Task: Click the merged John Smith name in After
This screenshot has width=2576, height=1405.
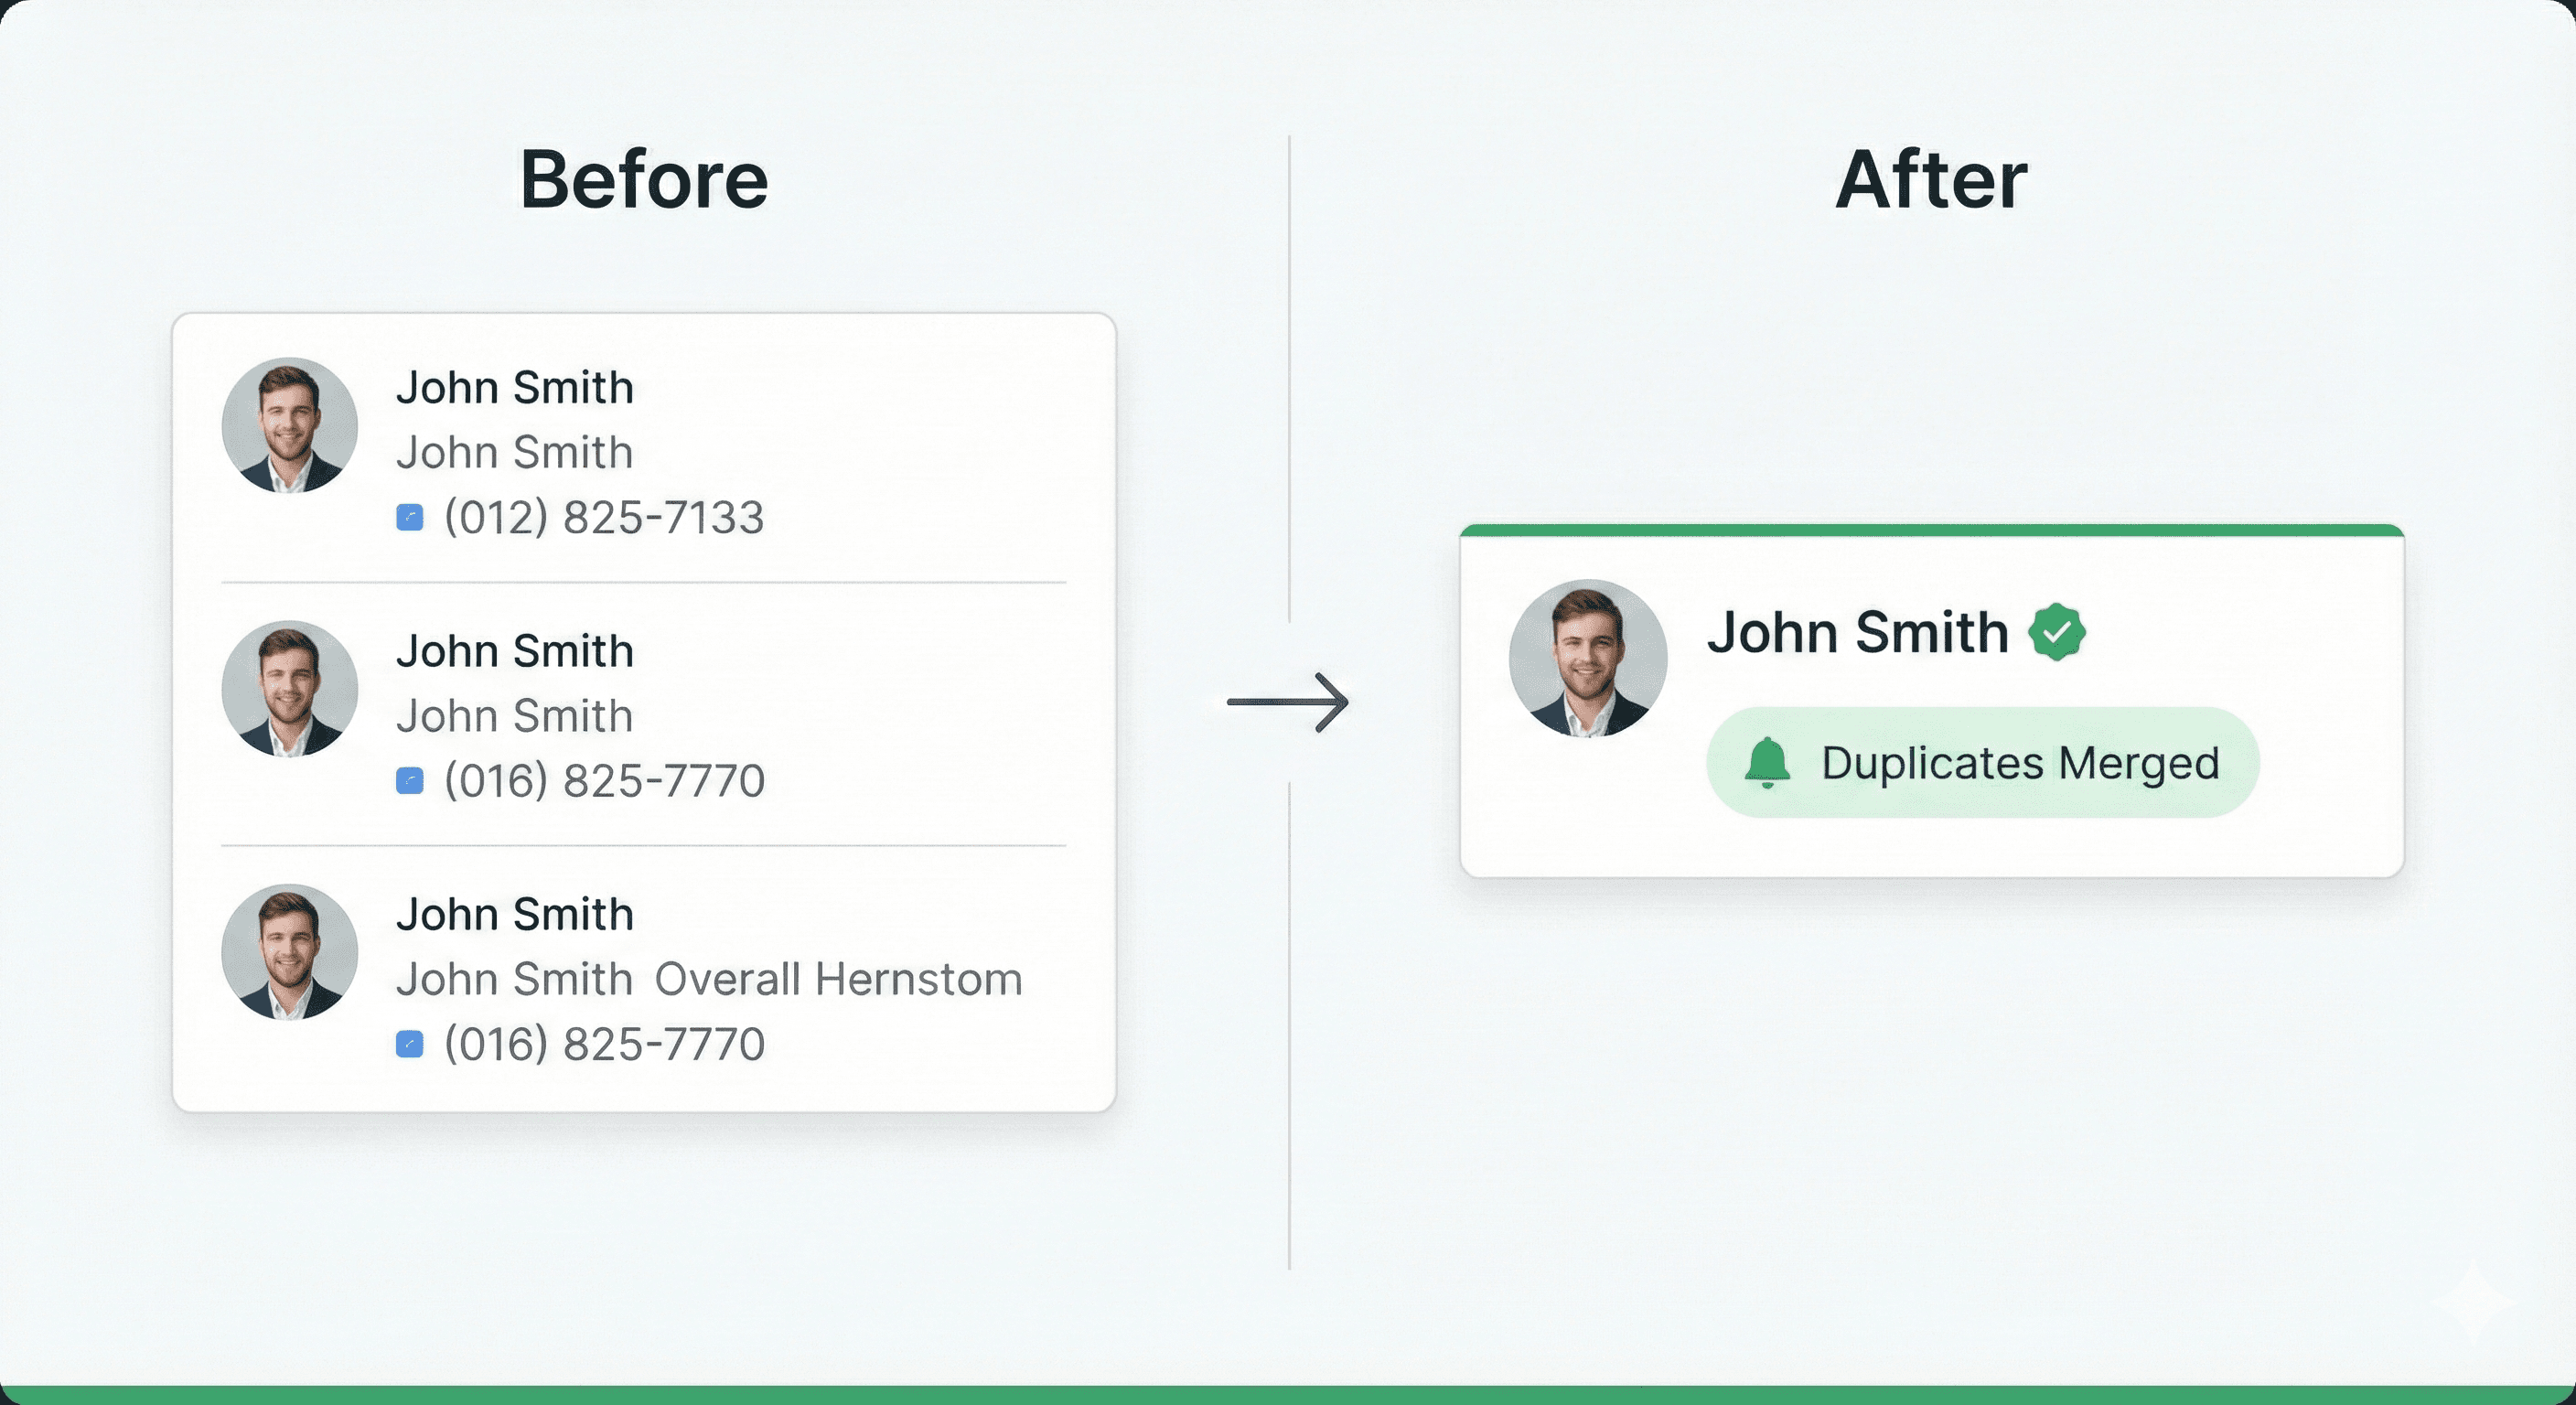Action: point(1857,632)
